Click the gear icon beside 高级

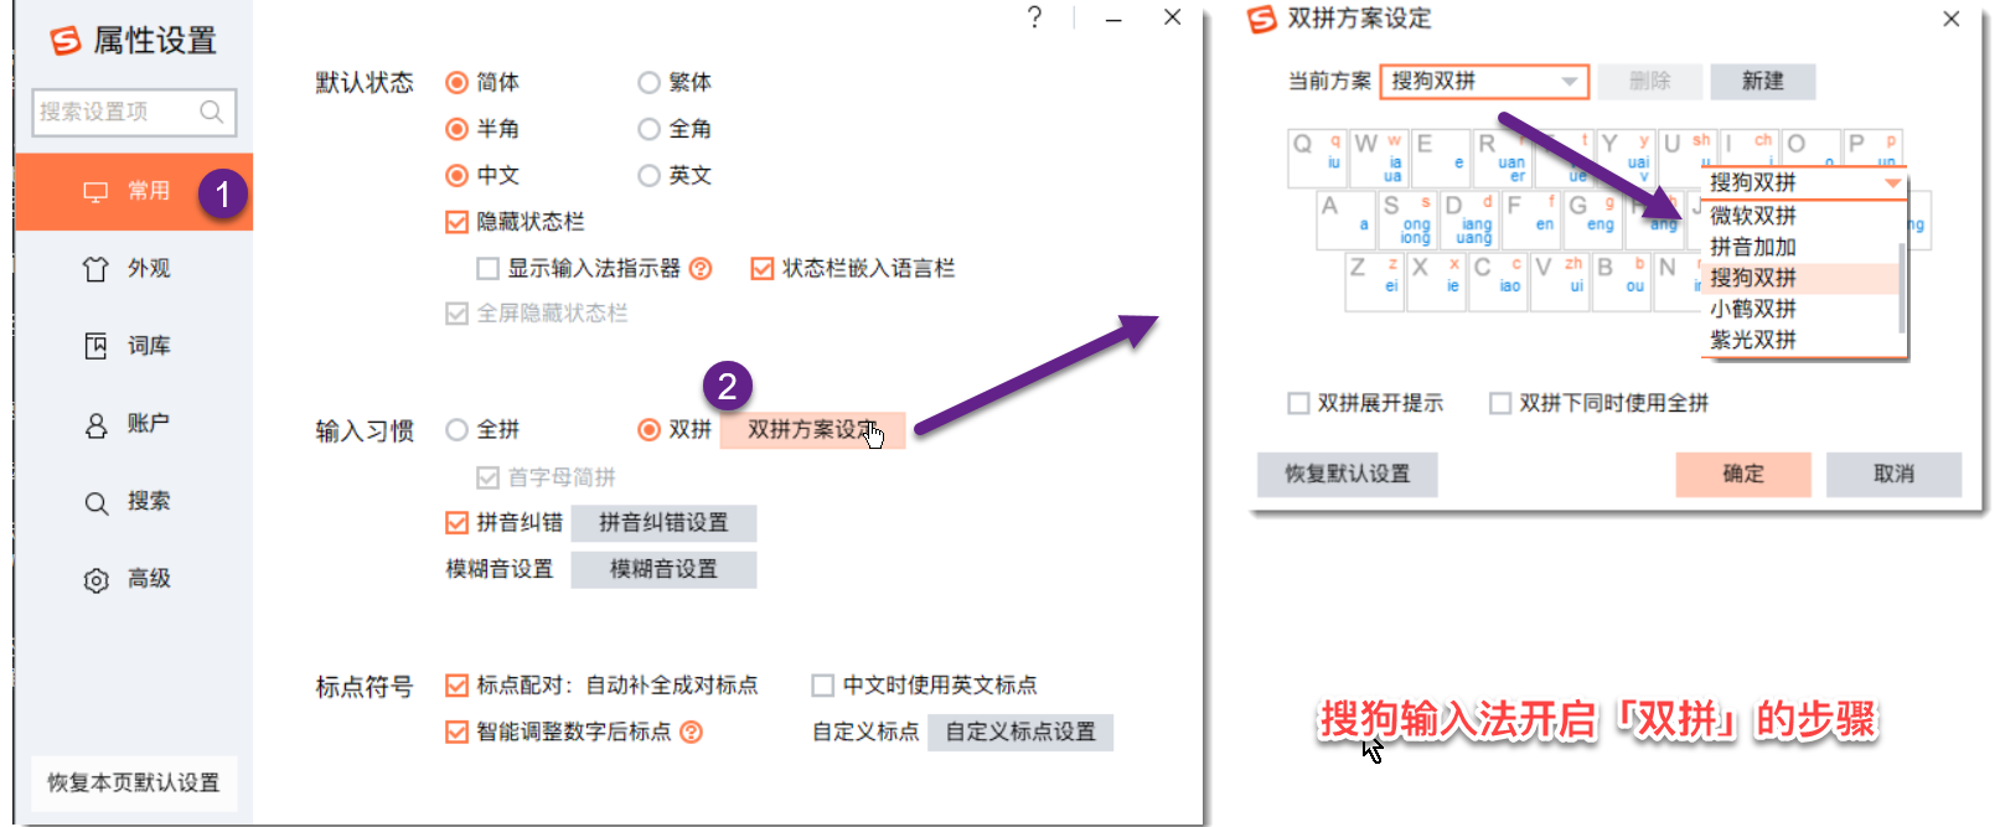96,580
